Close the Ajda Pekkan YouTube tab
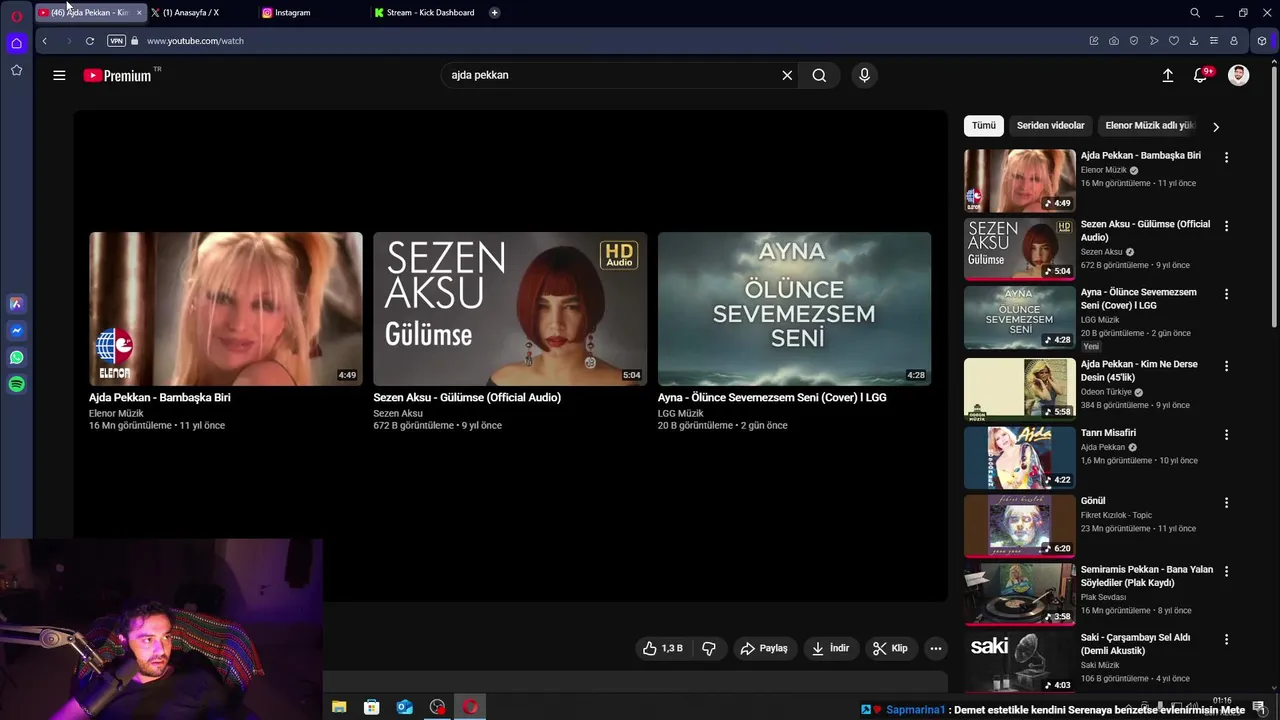 [x=139, y=13]
